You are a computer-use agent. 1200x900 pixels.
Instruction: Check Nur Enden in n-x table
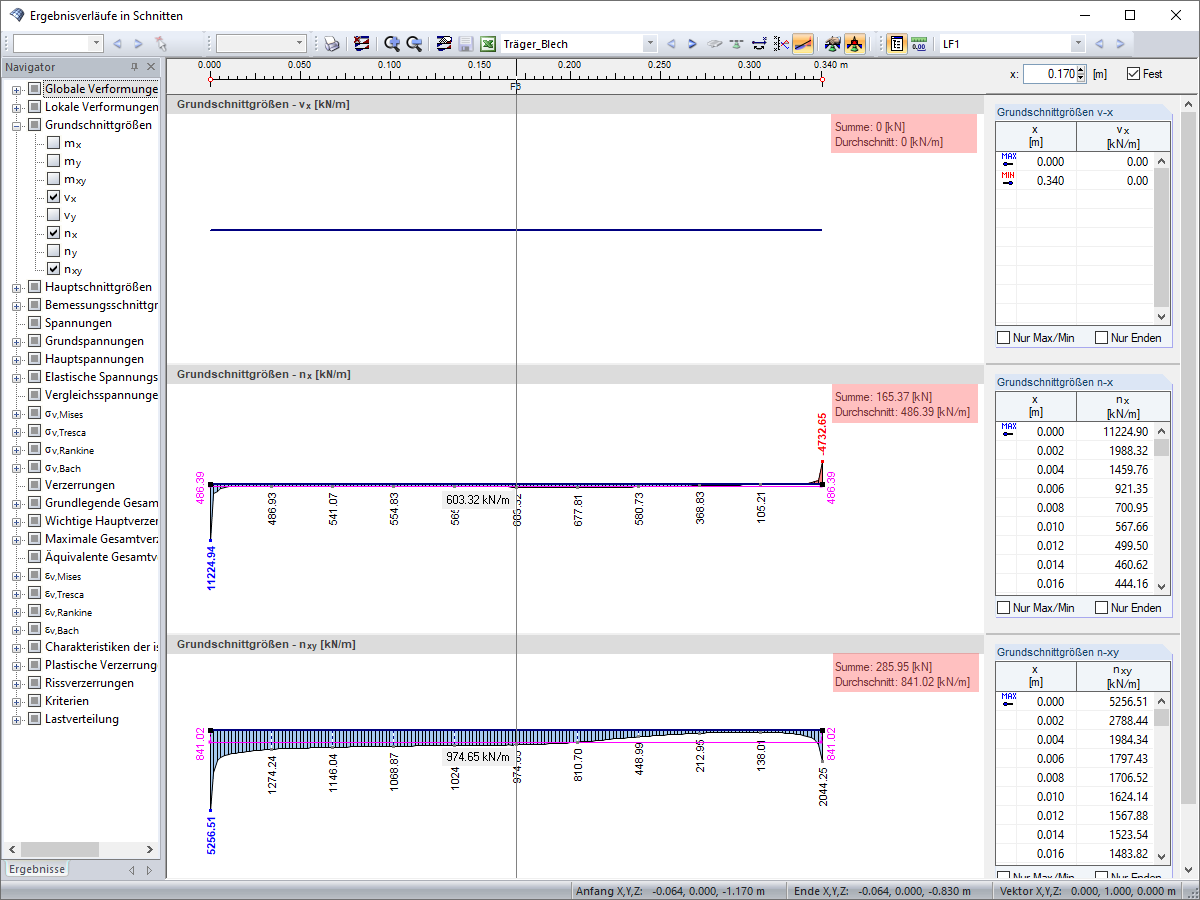point(1102,608)
